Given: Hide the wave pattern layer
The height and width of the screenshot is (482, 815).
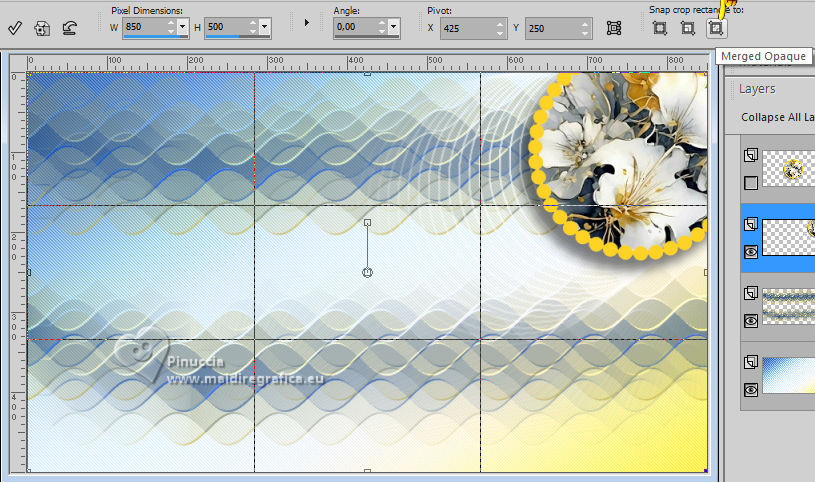Looking at the screenshot, I should tap(751, 321).
